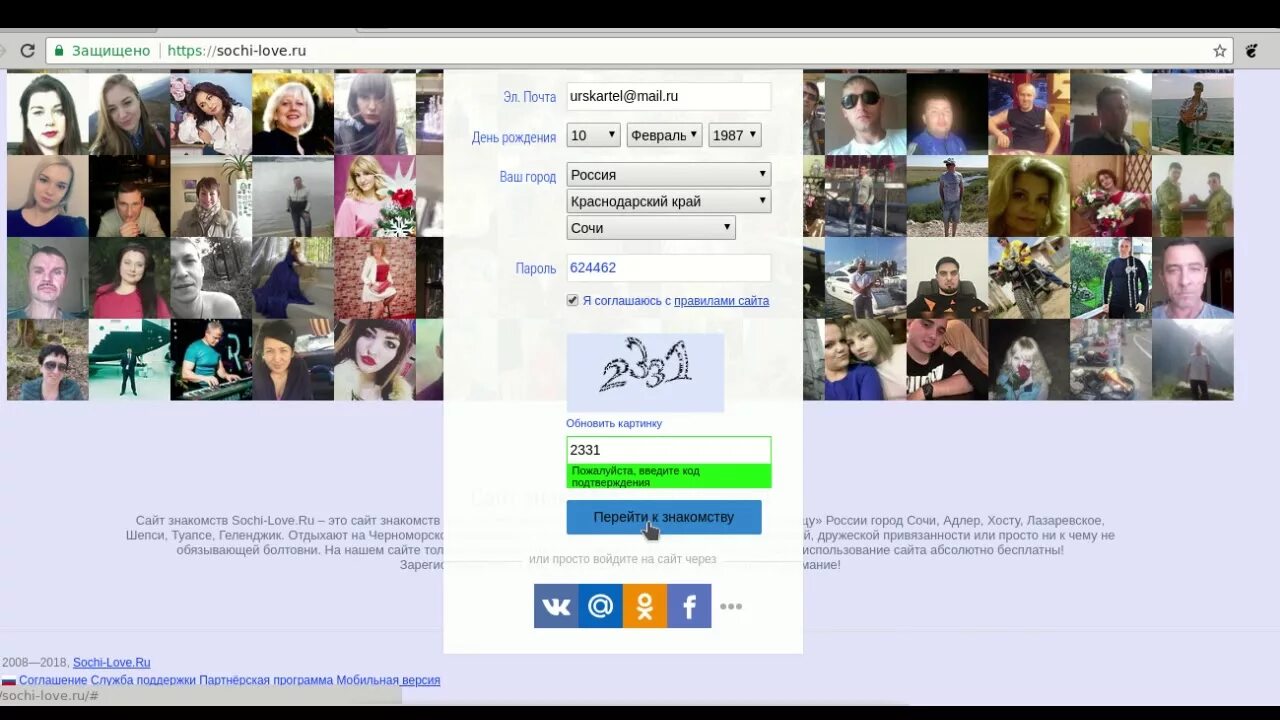Click Обновить картинку to refresh captcha
1280x720 pixels.
click(614, 423)
